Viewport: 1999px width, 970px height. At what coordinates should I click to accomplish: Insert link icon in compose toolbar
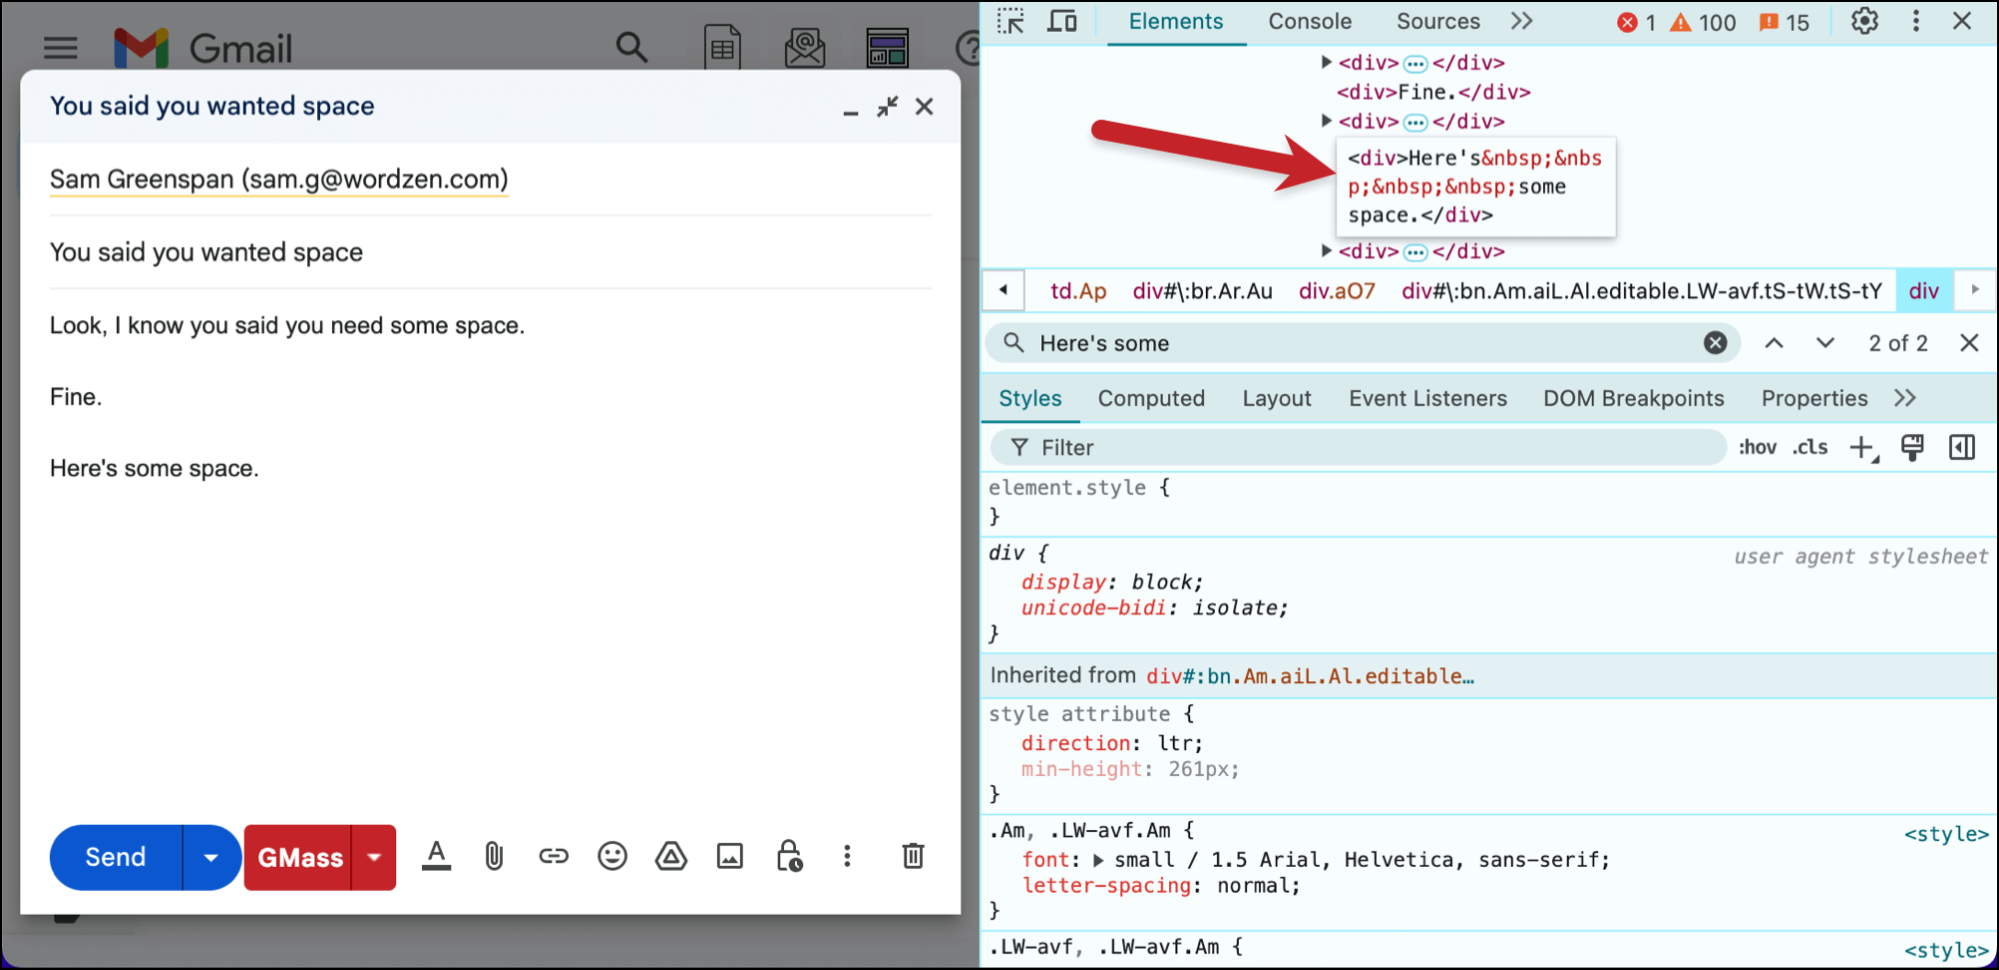click(553, 856)
